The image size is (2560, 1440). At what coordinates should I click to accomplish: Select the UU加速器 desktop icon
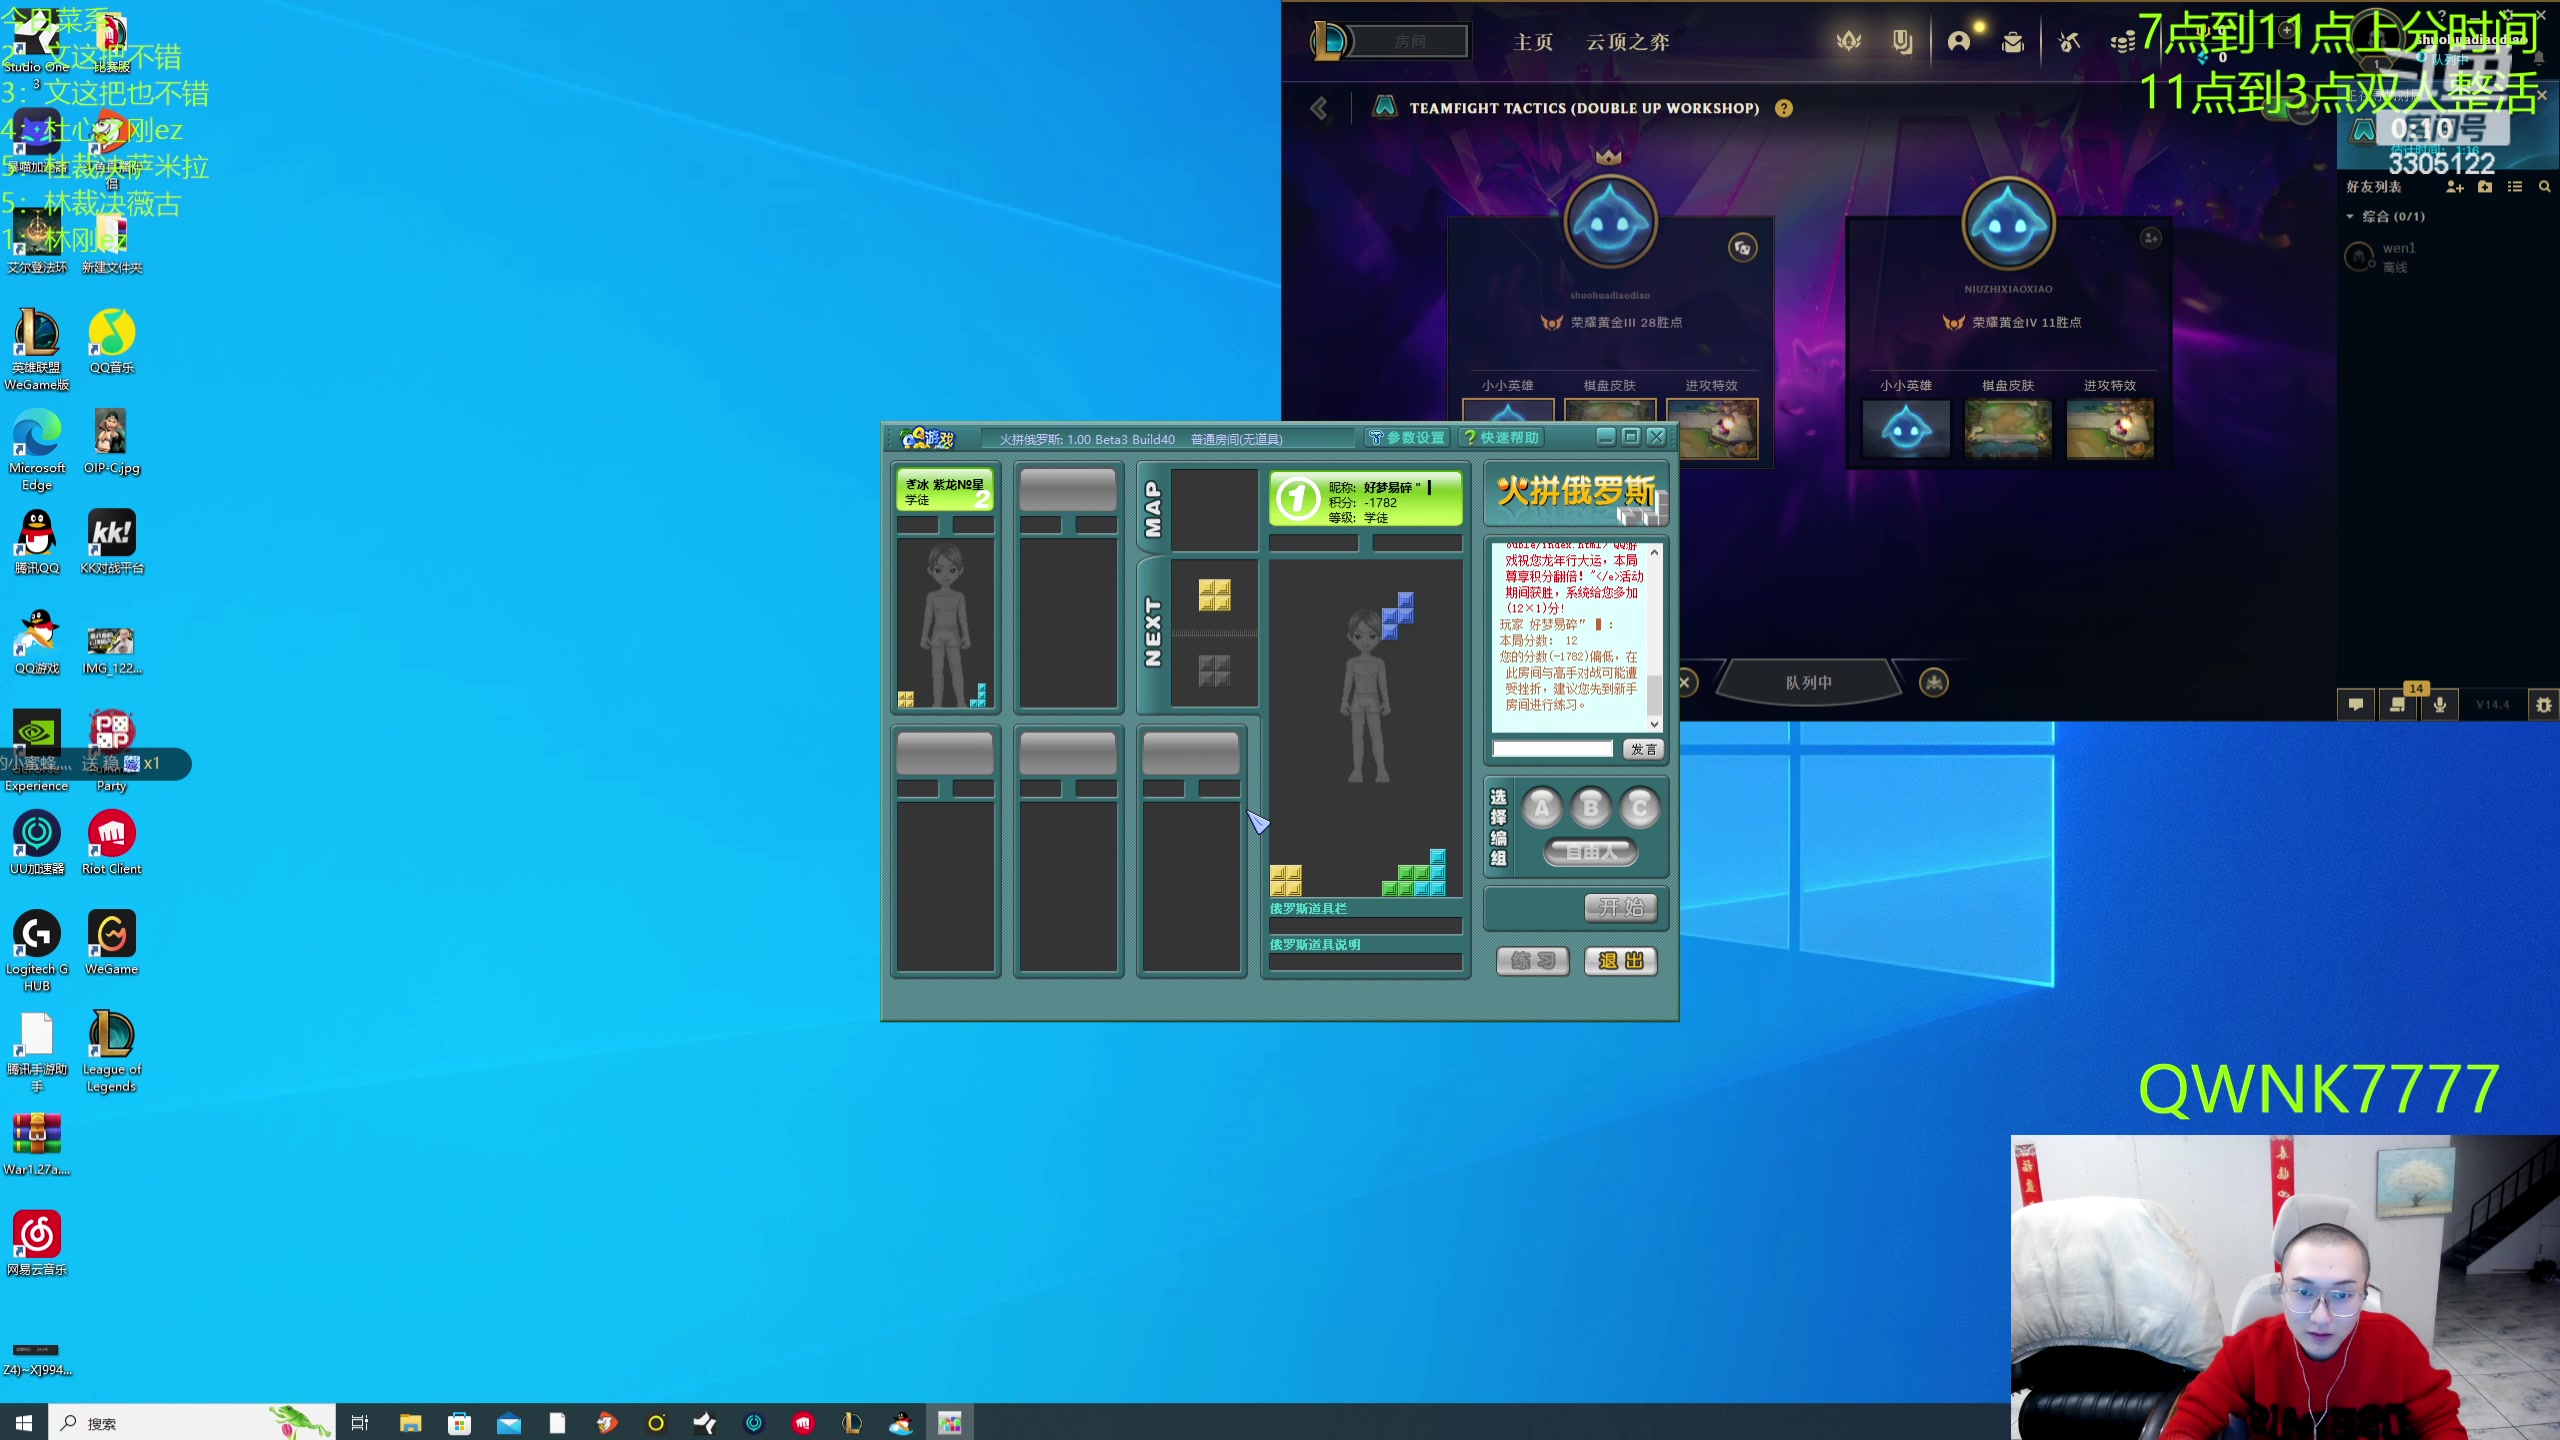(x=37, y=843)
